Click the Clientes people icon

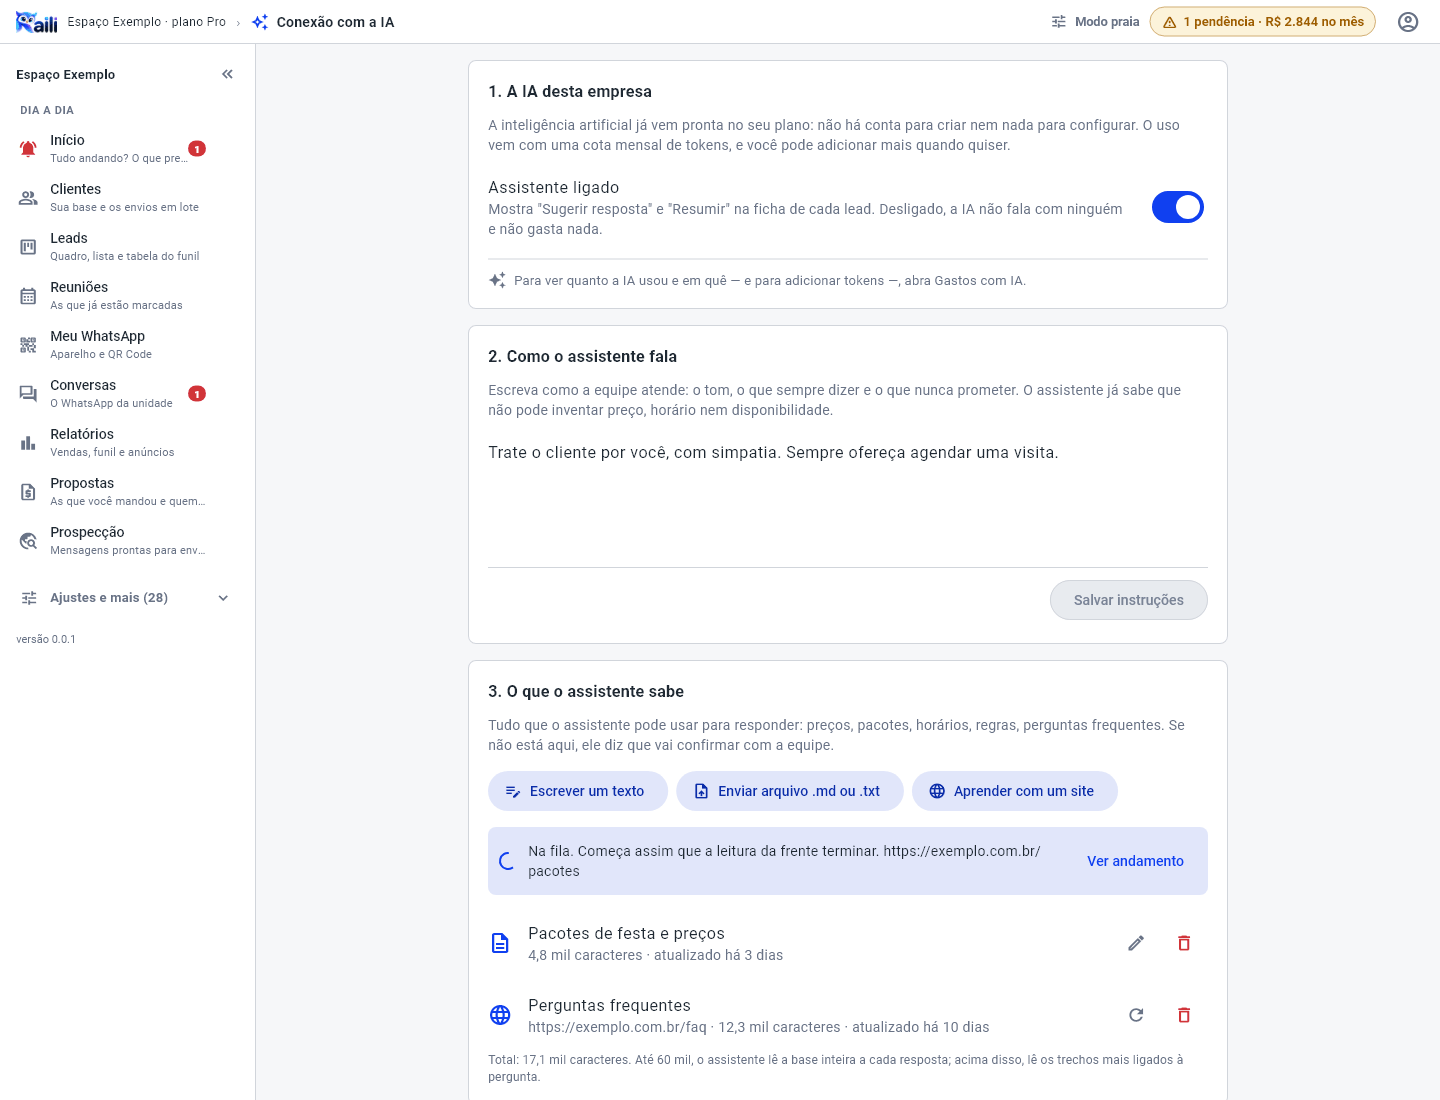click(x=28, y=198)
